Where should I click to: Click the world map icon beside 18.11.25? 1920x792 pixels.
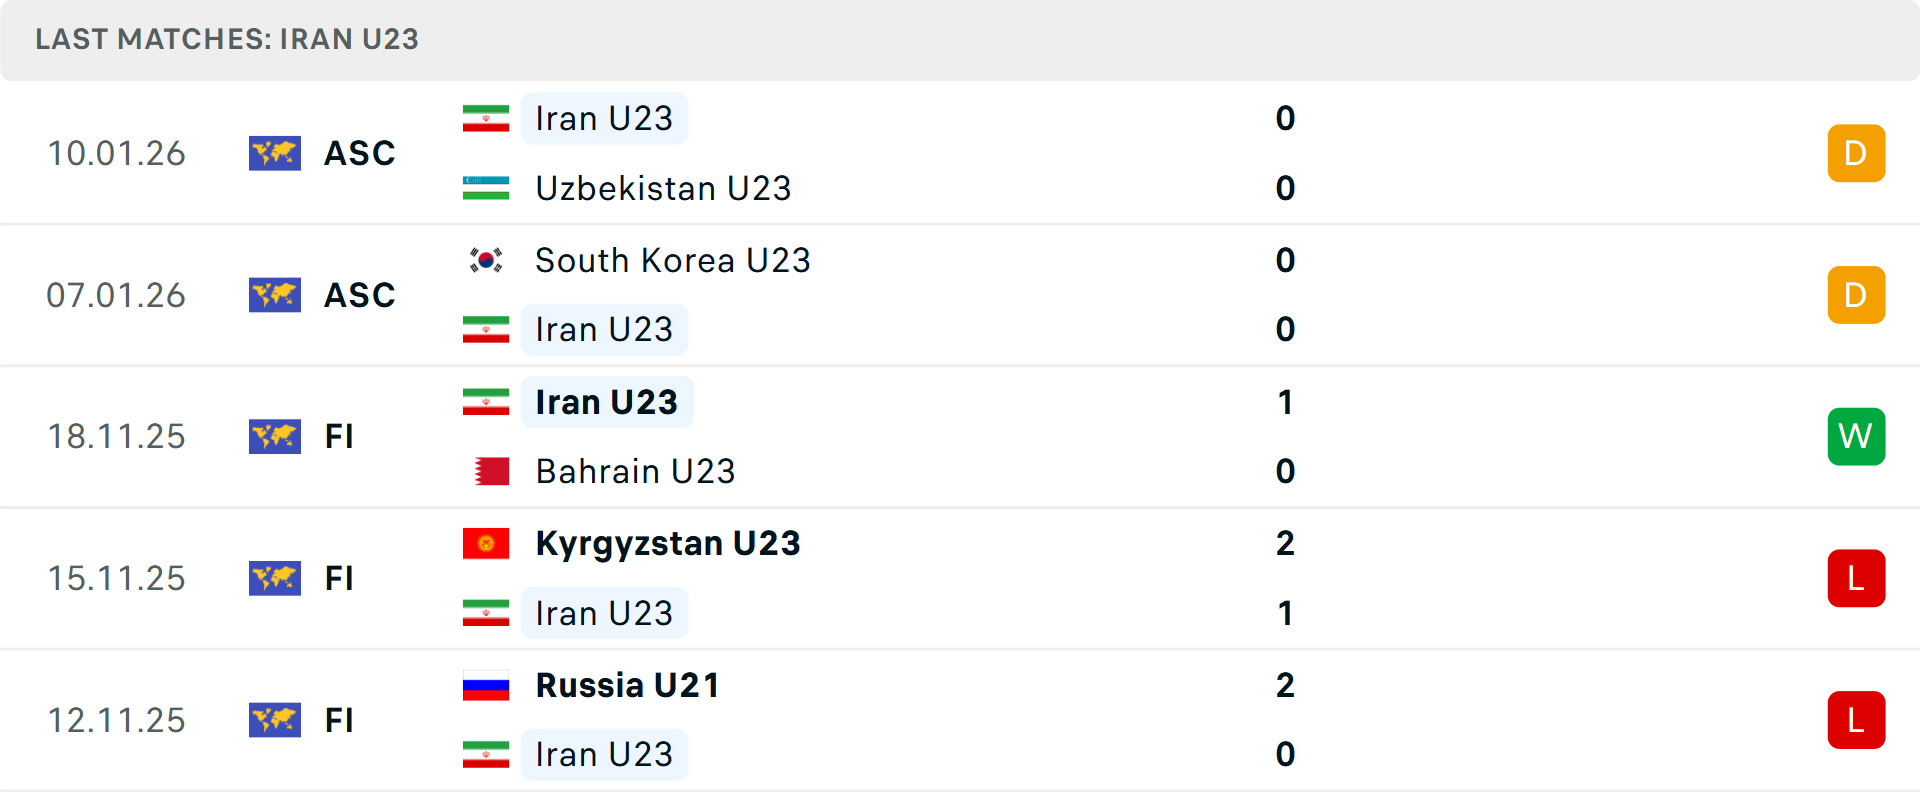[275, 436]
